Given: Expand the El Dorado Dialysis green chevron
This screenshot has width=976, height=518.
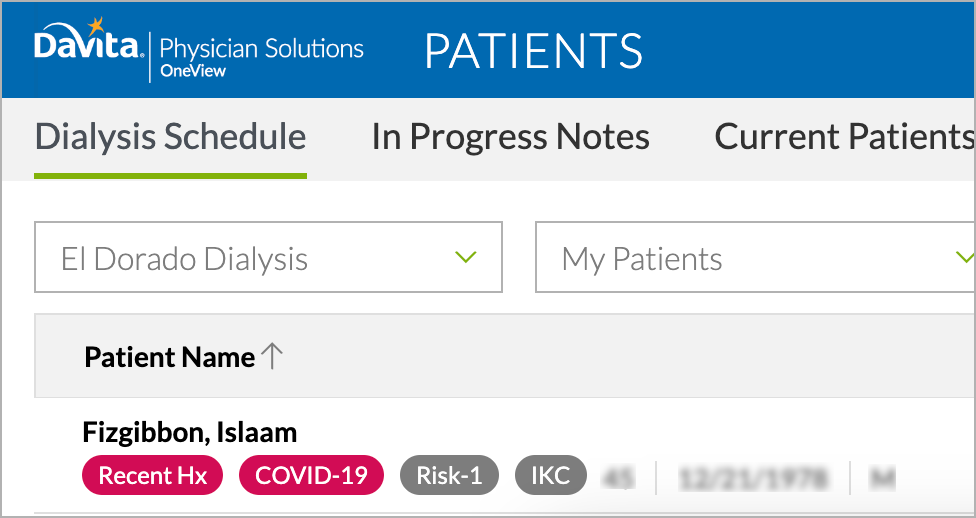Looking at the screenshot, I should [x=466, y=257].
